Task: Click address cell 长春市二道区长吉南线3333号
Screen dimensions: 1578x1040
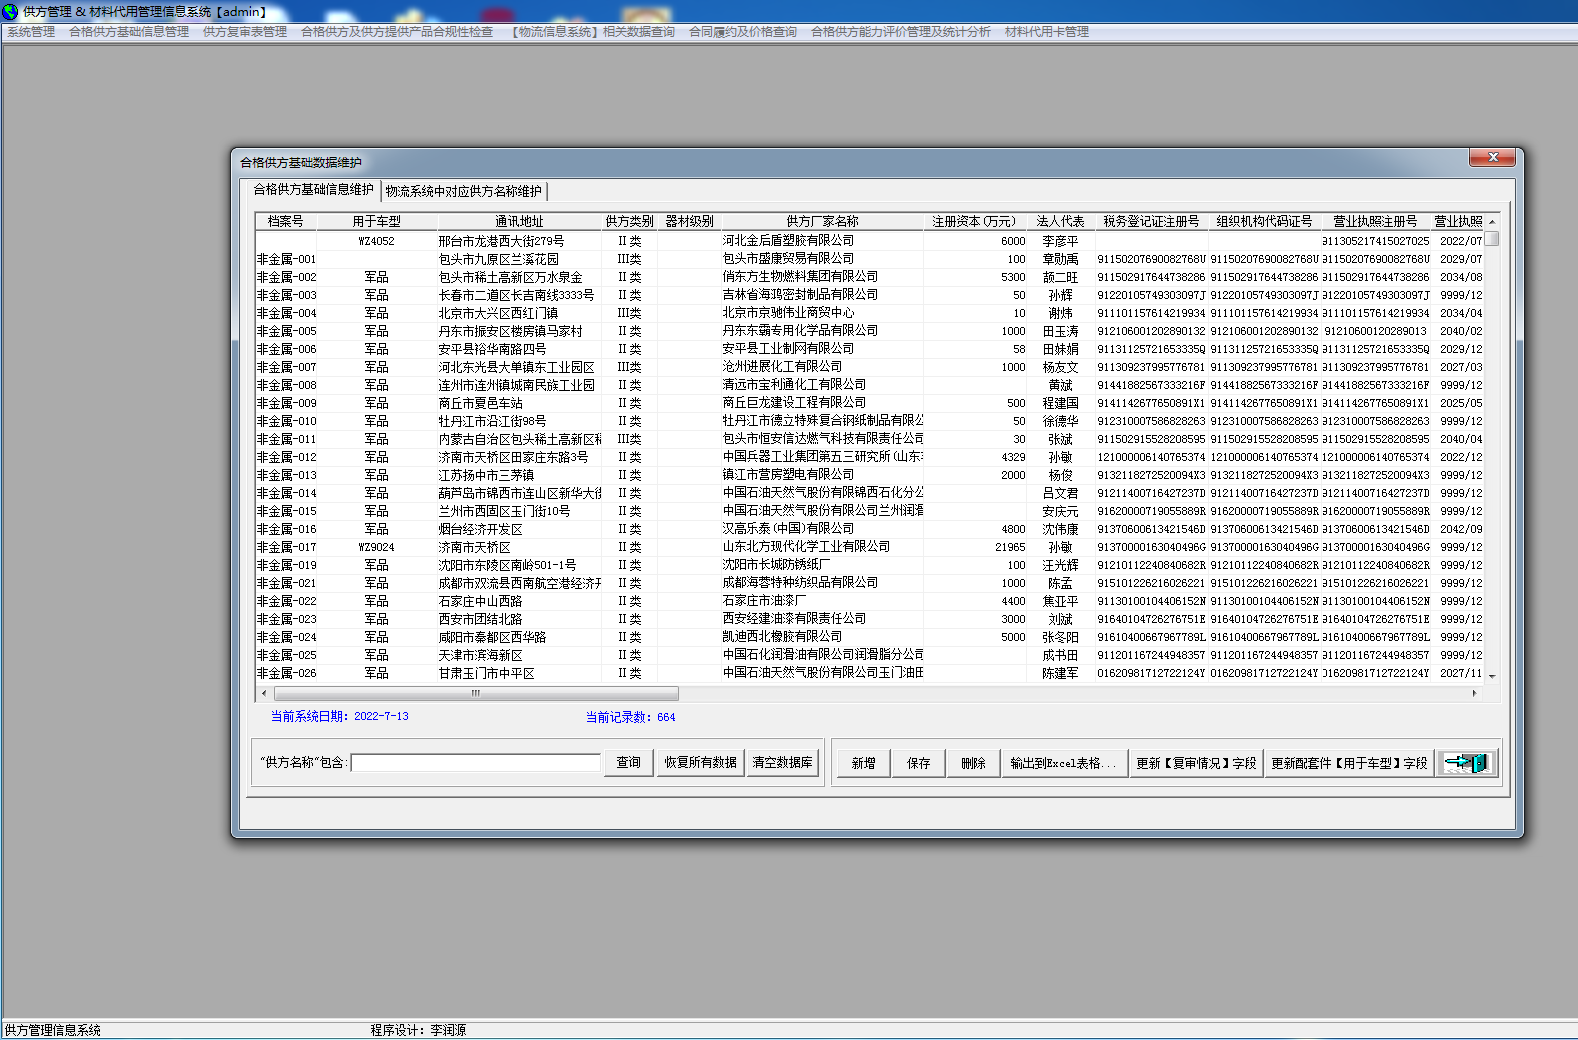Action: pyautogui.click(x=519, y=295)
